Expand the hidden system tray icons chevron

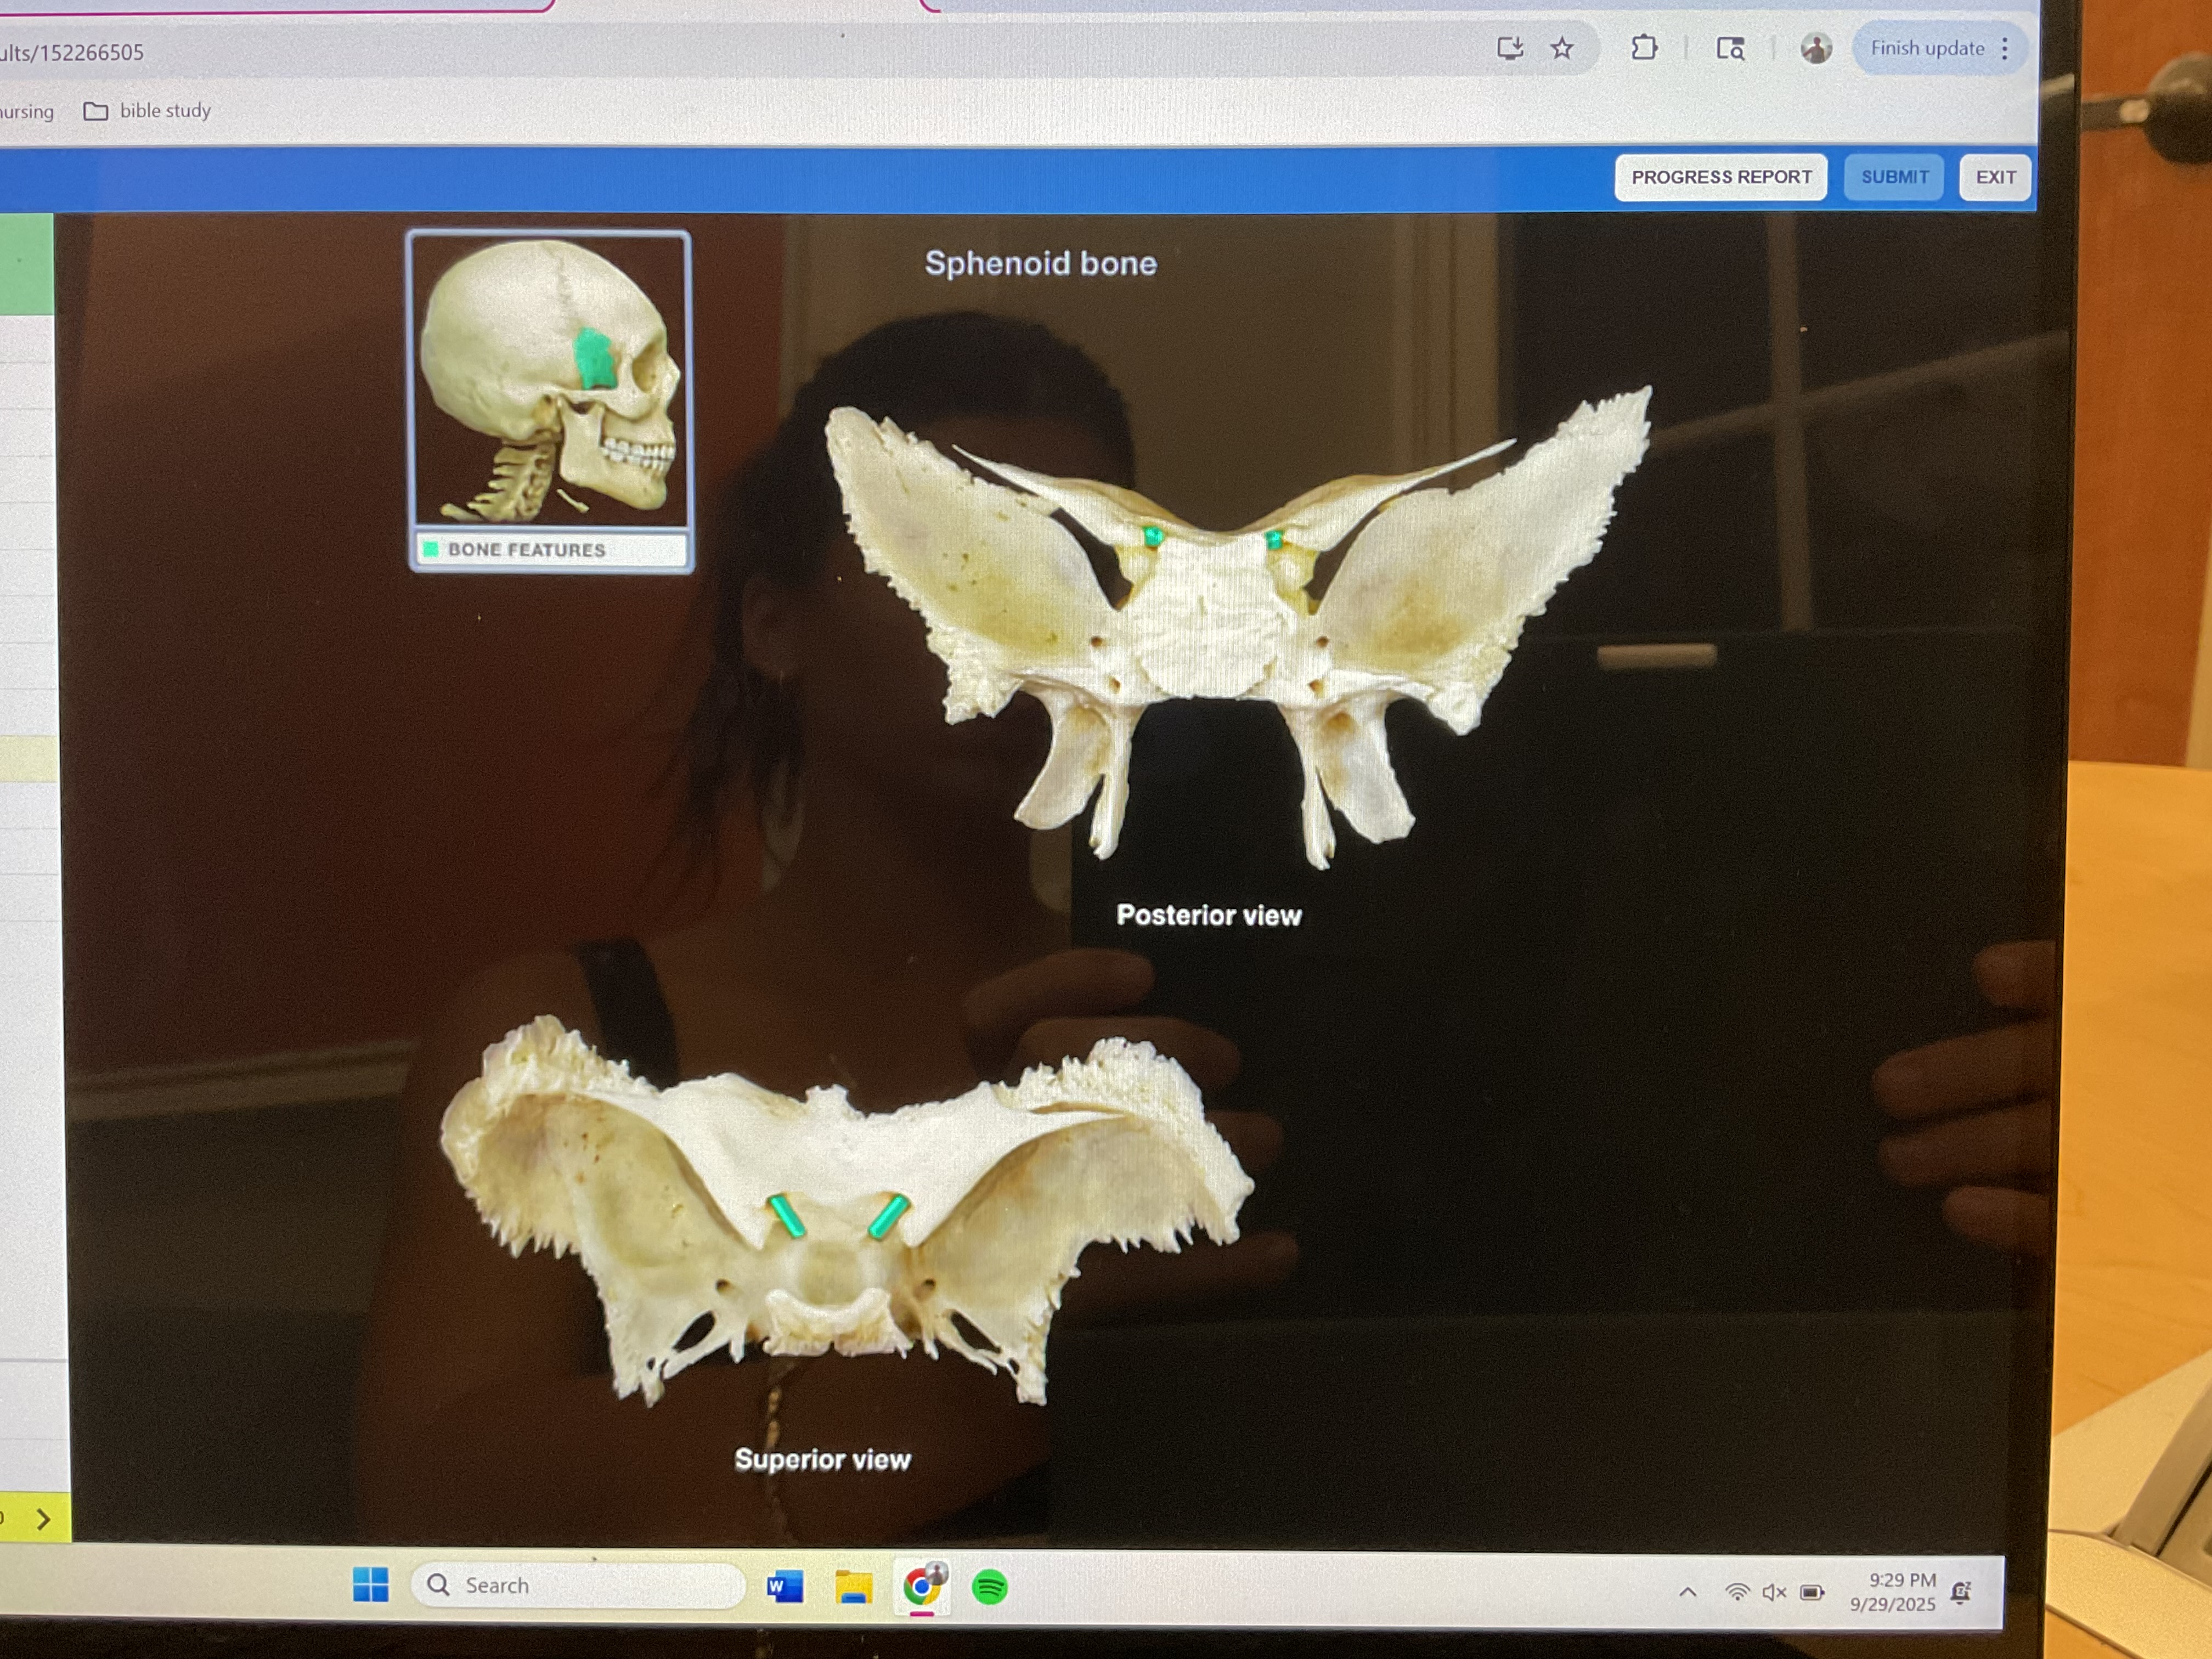coord(1688,1592)
